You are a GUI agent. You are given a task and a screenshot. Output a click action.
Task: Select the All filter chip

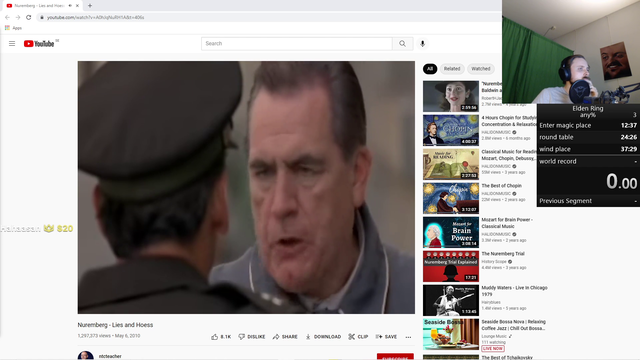coord(430,69)
